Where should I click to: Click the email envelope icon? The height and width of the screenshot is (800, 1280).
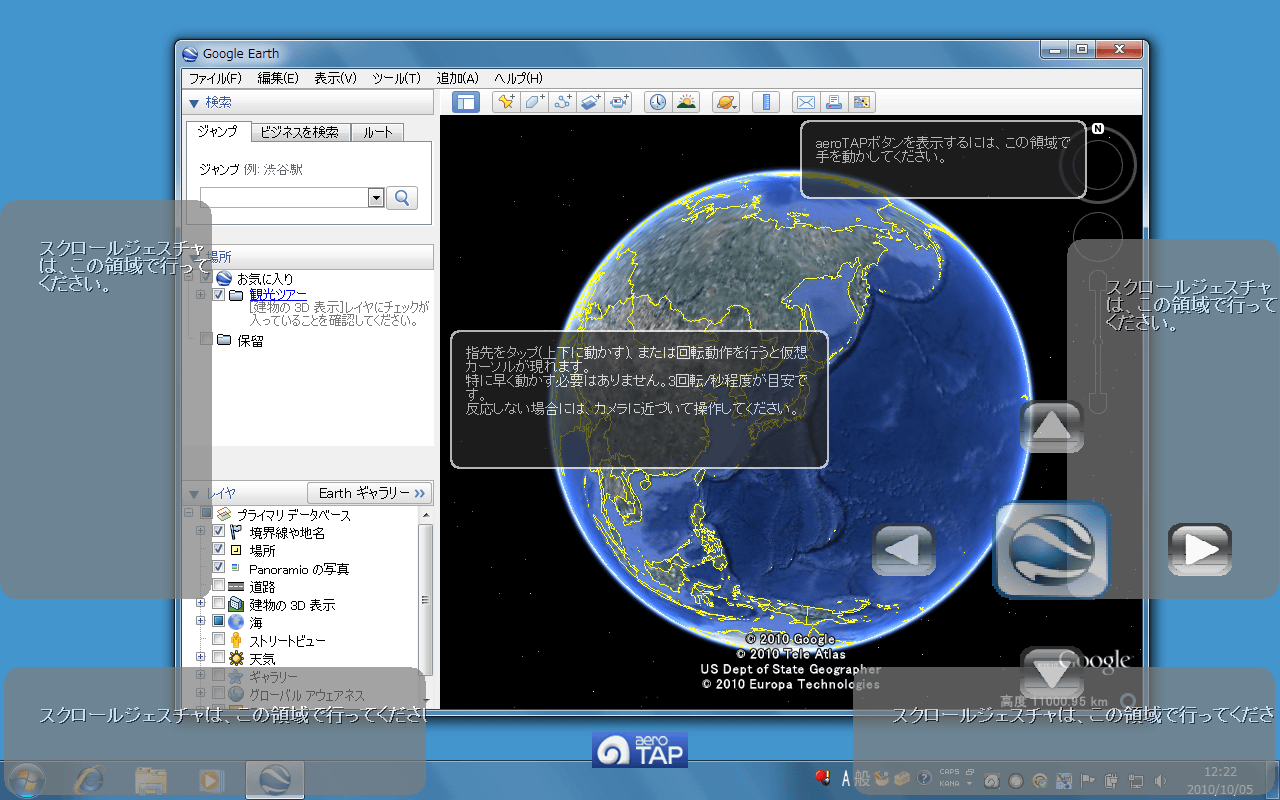805,101
